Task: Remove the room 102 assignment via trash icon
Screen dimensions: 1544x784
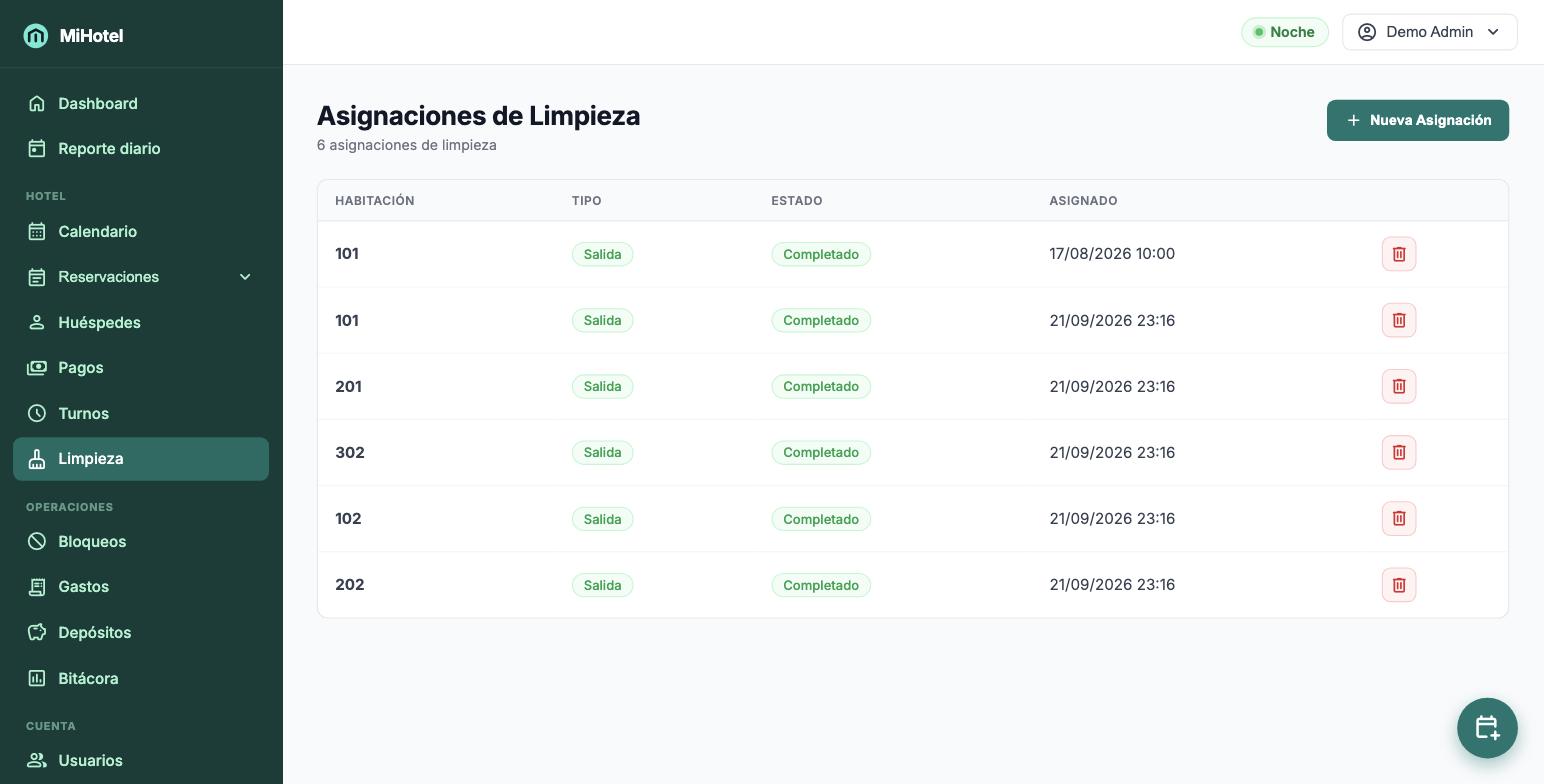Action: pos(1399,518)
